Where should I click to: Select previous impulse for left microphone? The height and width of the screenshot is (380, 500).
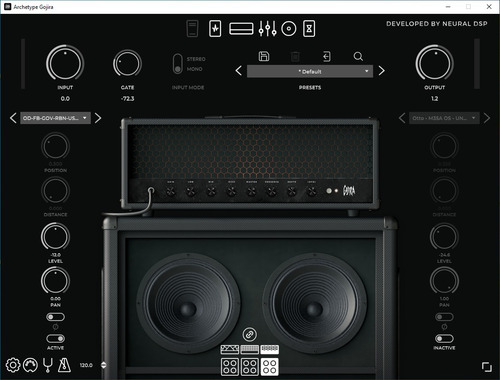point(13,118)
